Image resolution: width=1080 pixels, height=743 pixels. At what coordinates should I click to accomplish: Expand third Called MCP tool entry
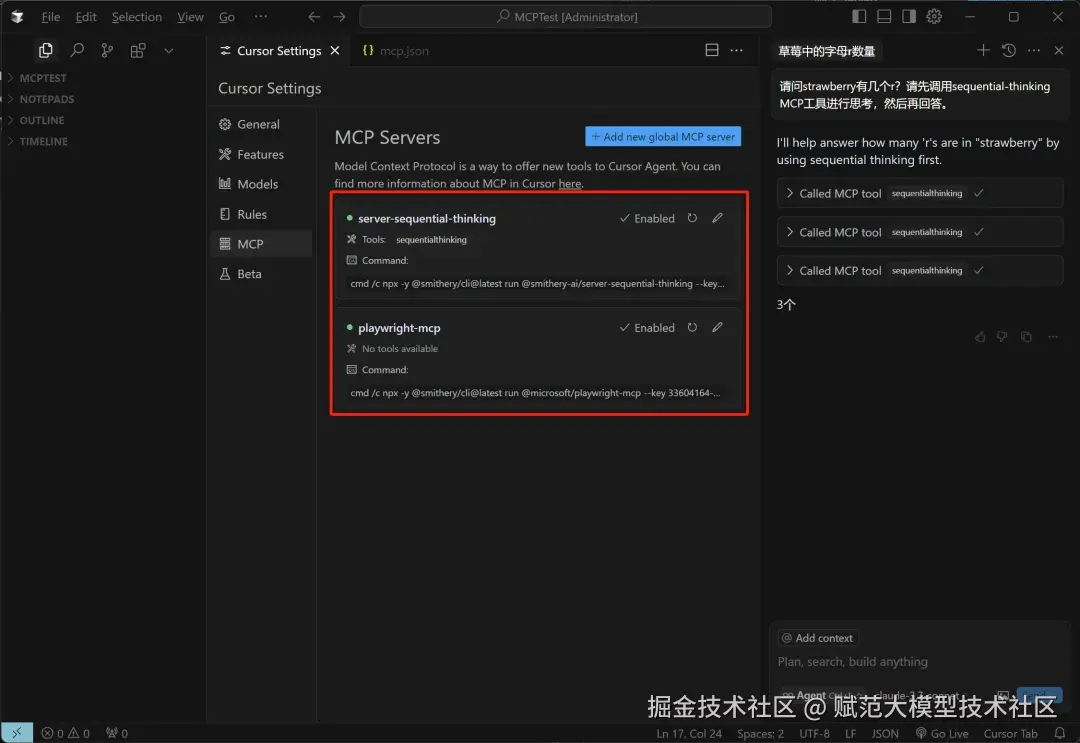(920, 271)
